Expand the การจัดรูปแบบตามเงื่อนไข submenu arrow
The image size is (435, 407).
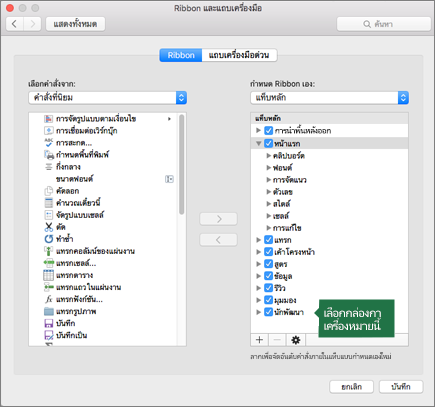click(x=169, y=119)
